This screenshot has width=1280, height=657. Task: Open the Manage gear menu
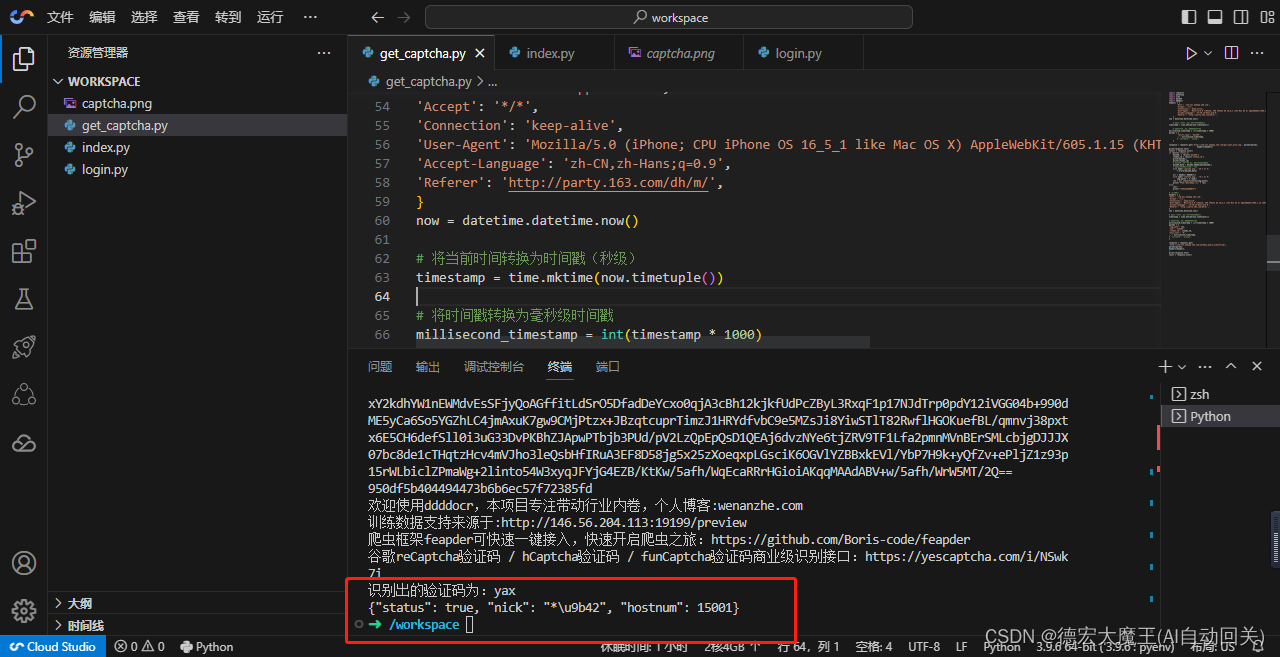coord(24,610)
